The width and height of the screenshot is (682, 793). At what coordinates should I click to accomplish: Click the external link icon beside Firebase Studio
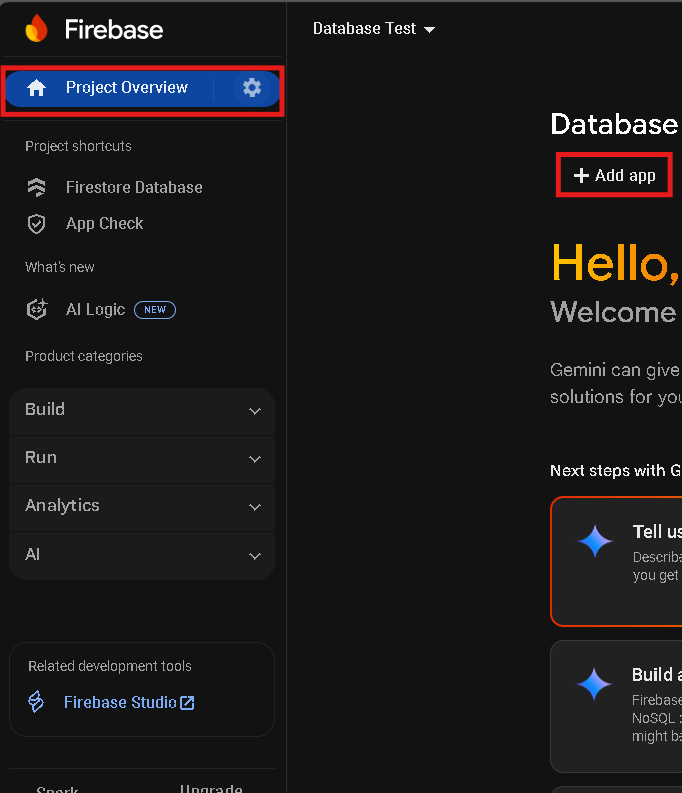pos(187,703)
